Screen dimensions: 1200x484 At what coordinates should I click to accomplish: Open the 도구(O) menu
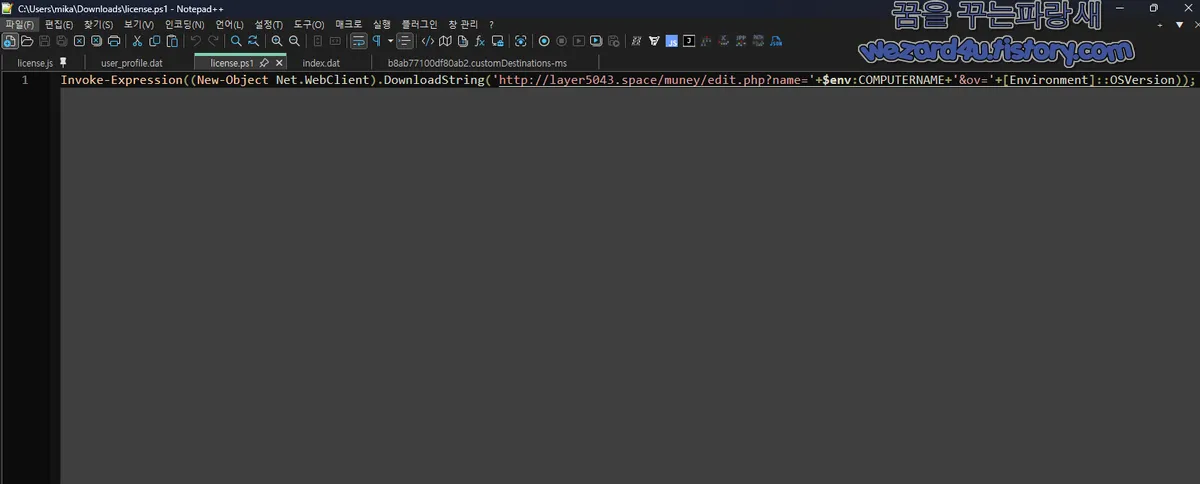309,24
